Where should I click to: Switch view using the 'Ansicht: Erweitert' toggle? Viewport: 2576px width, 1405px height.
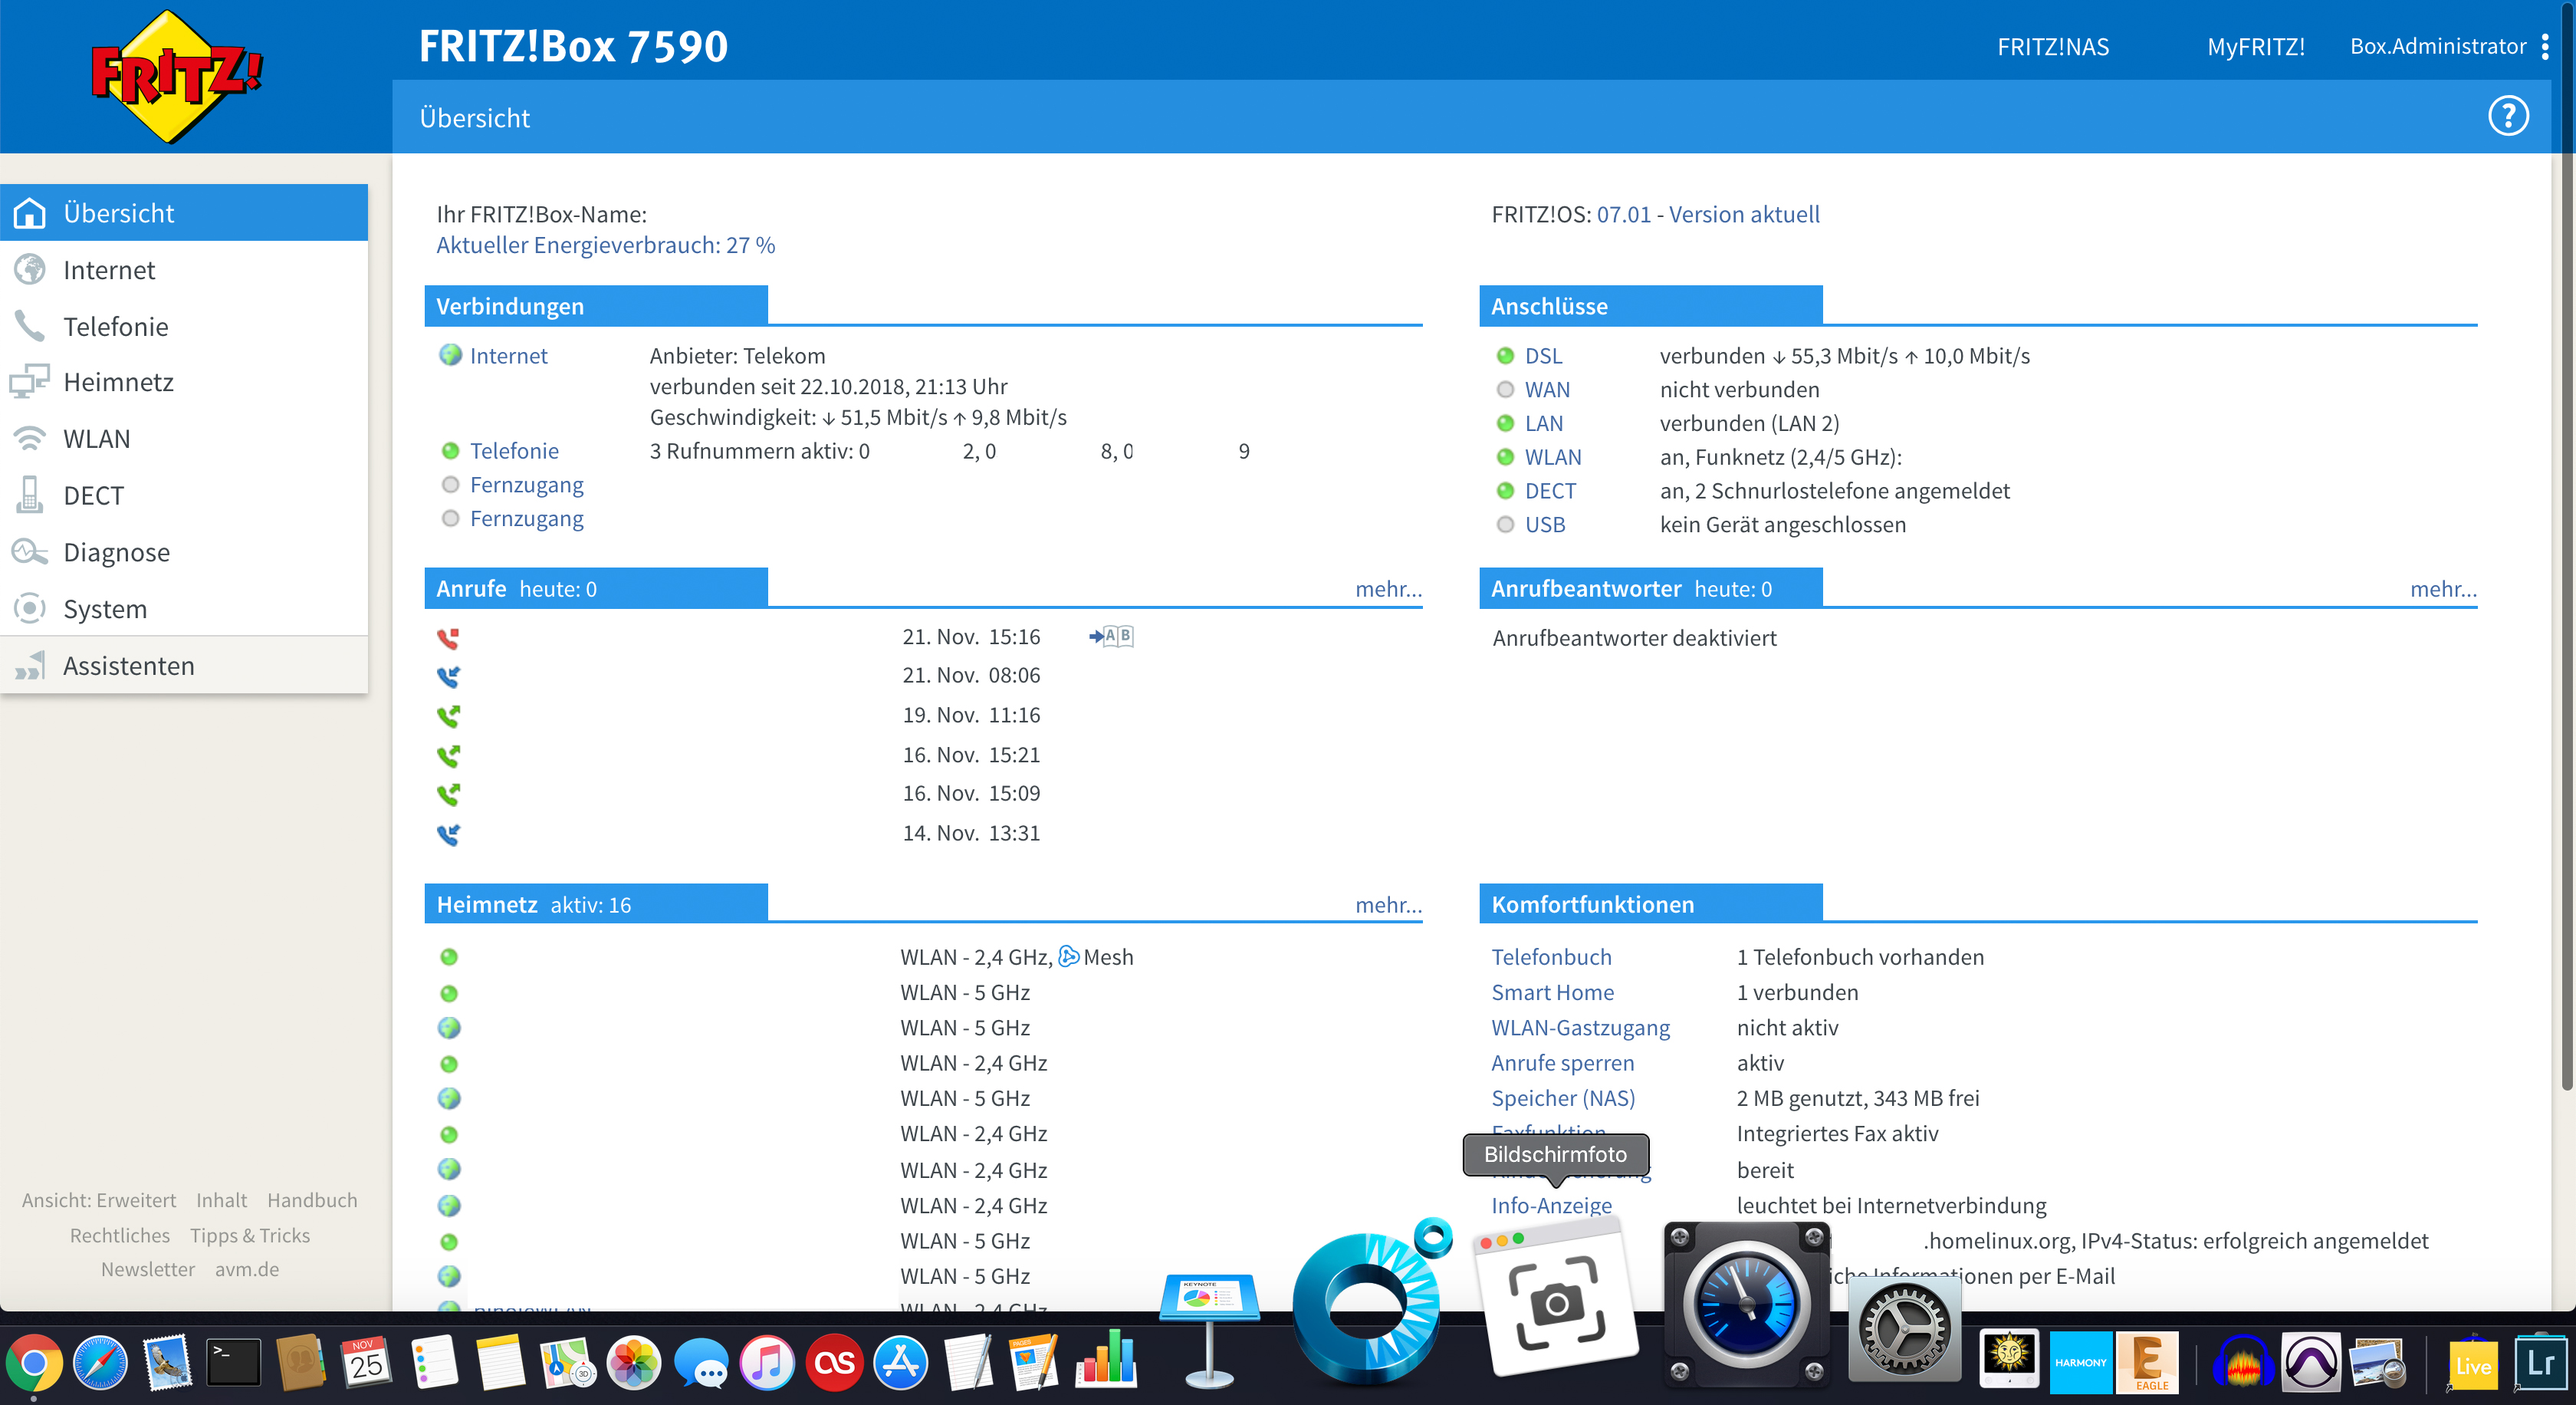coord(99,1200)
